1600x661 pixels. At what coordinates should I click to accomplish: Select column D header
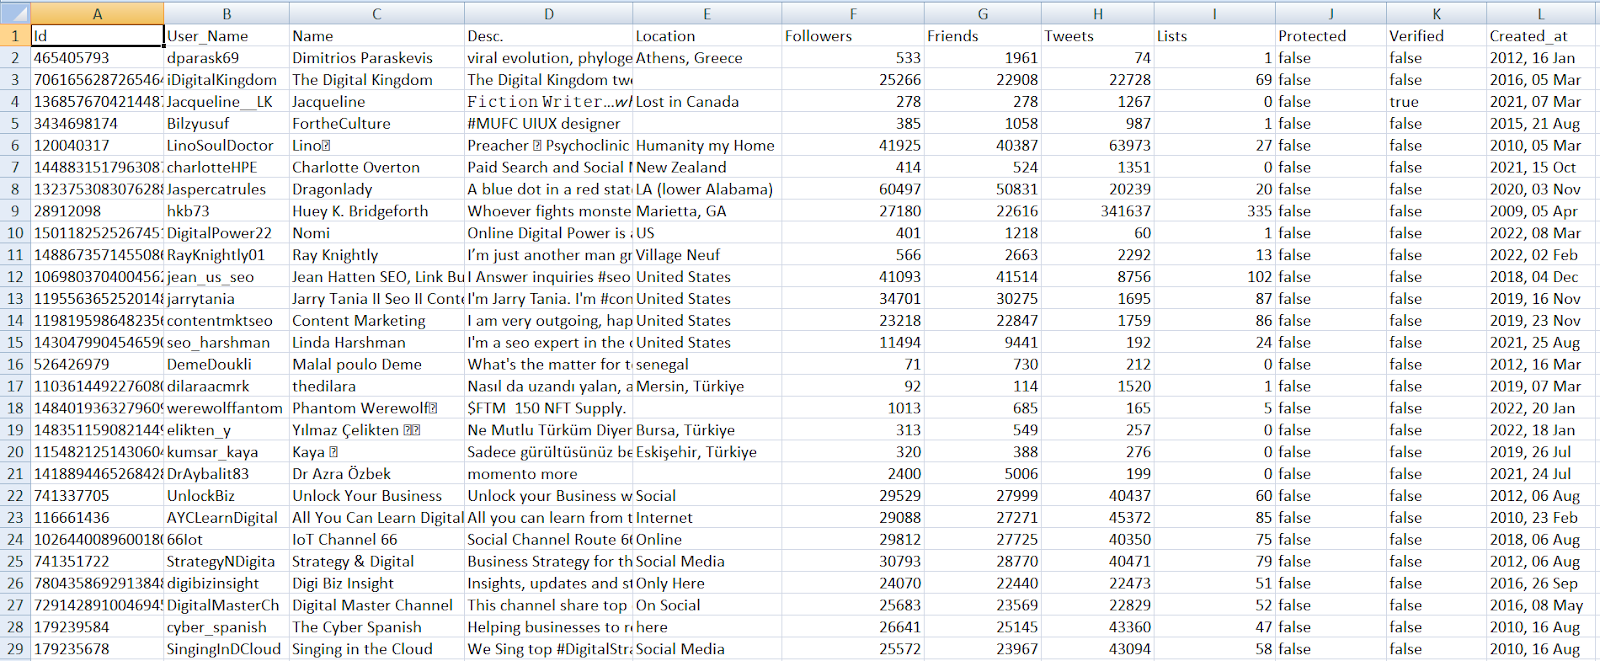tap(548, 13)
